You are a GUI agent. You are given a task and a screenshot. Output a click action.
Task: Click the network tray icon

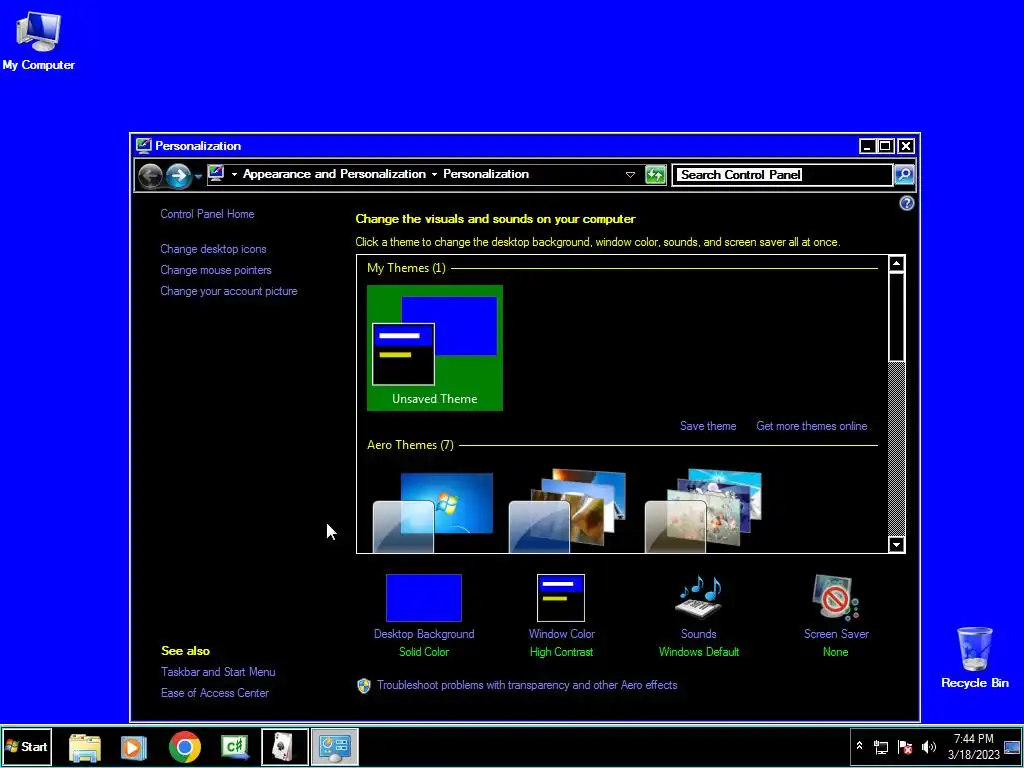881,747
